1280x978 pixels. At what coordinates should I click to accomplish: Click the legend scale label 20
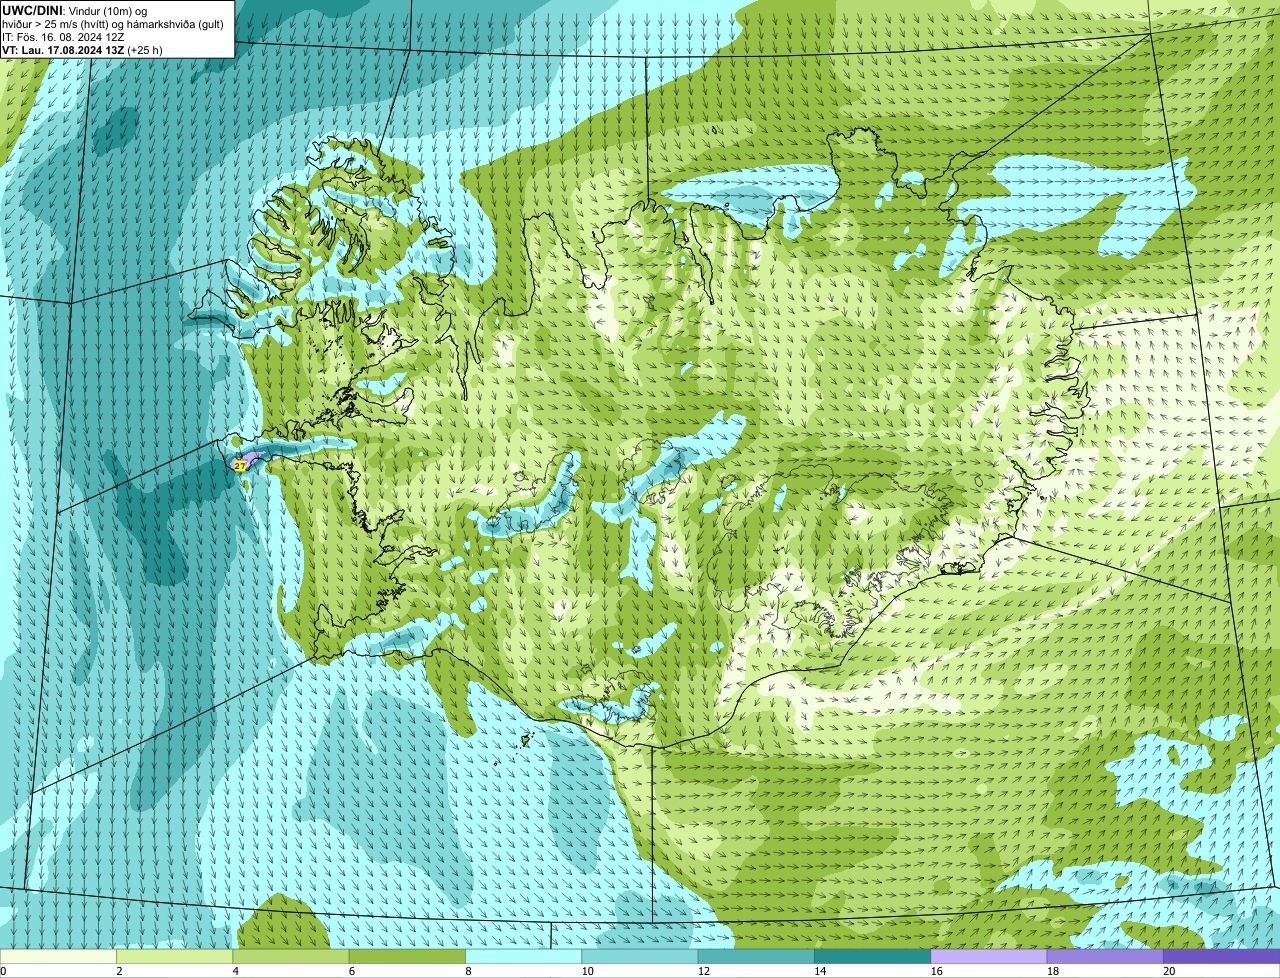(1169, 971)
